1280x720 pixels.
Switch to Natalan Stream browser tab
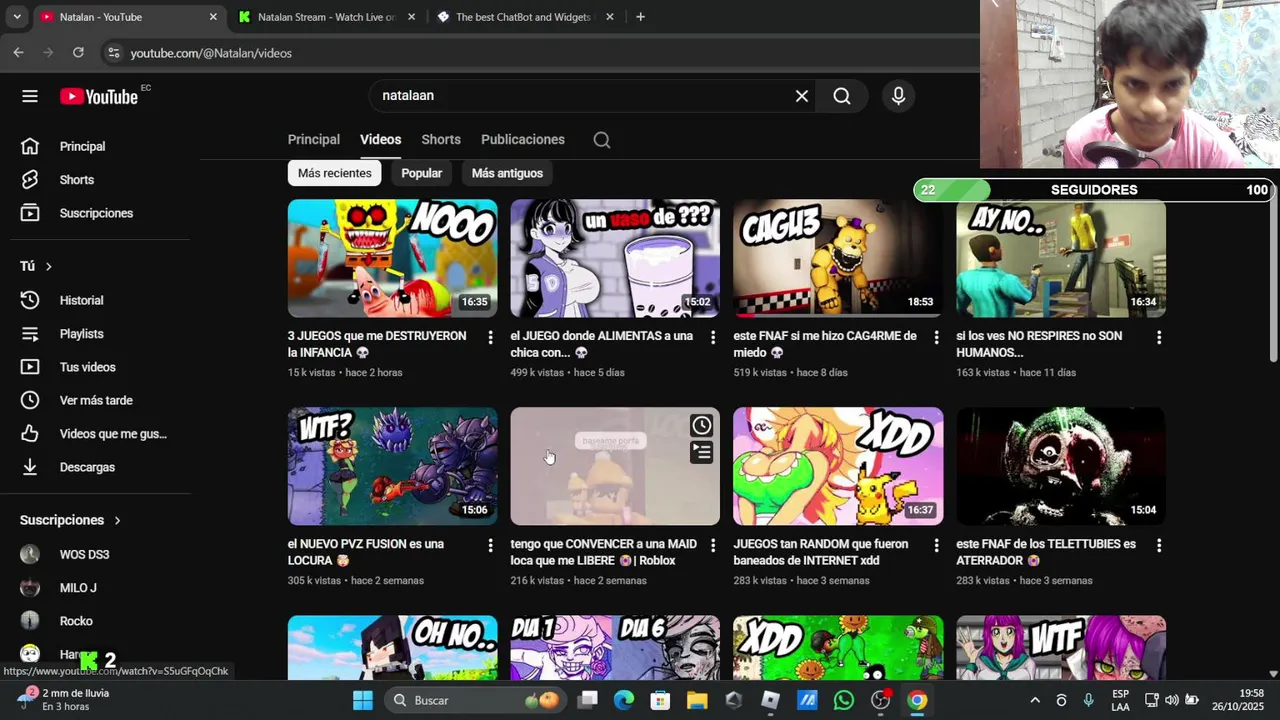326,17
